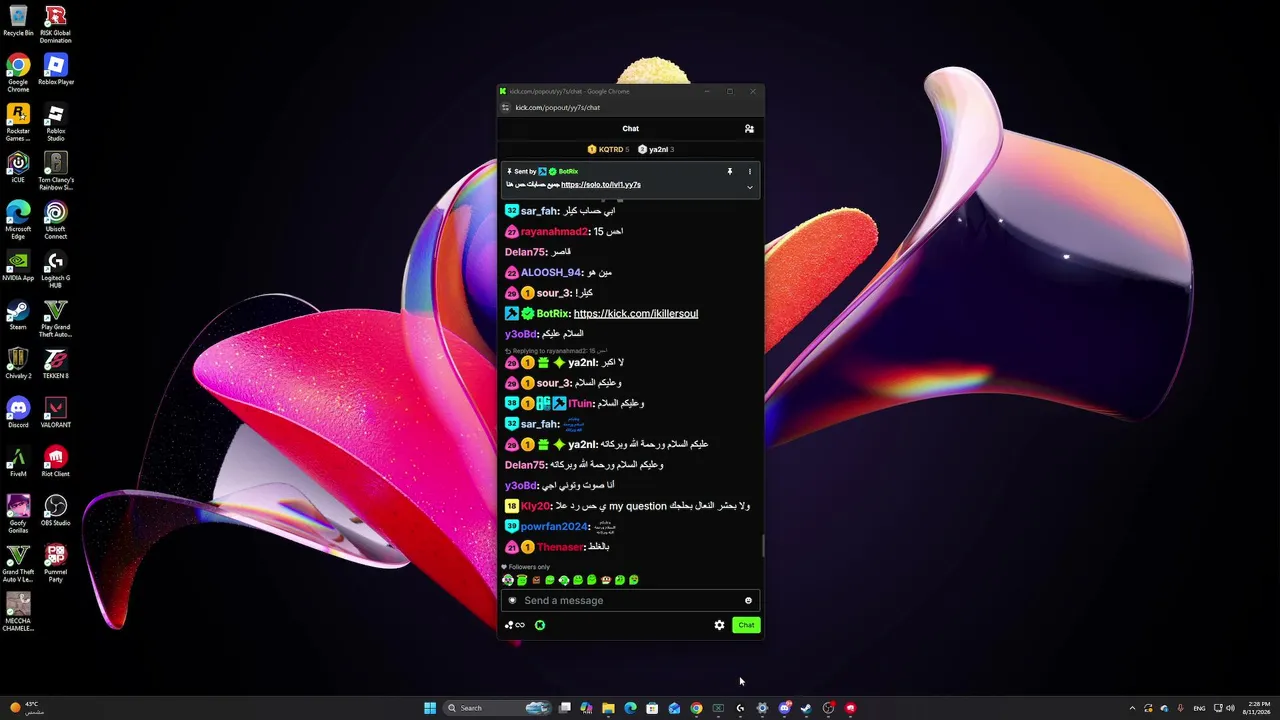This screenshot has height=720, width=1280.
Task: Open Discord desktop shortcut
Action: 18,412
